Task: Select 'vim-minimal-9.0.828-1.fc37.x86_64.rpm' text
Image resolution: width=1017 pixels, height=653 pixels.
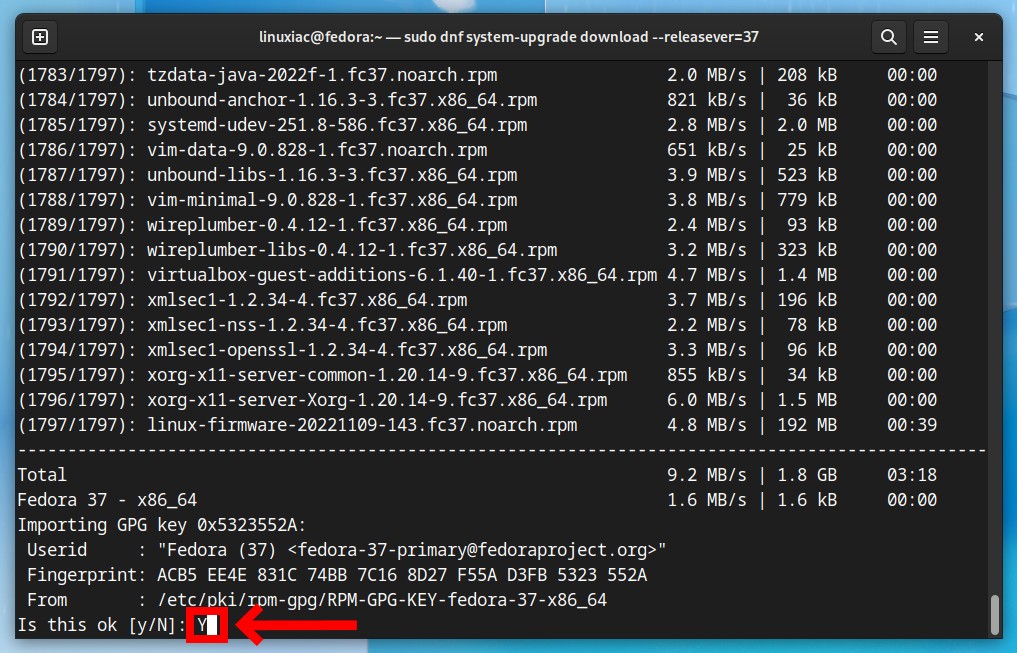Action: pyautogui.click(x=332, y=200)
